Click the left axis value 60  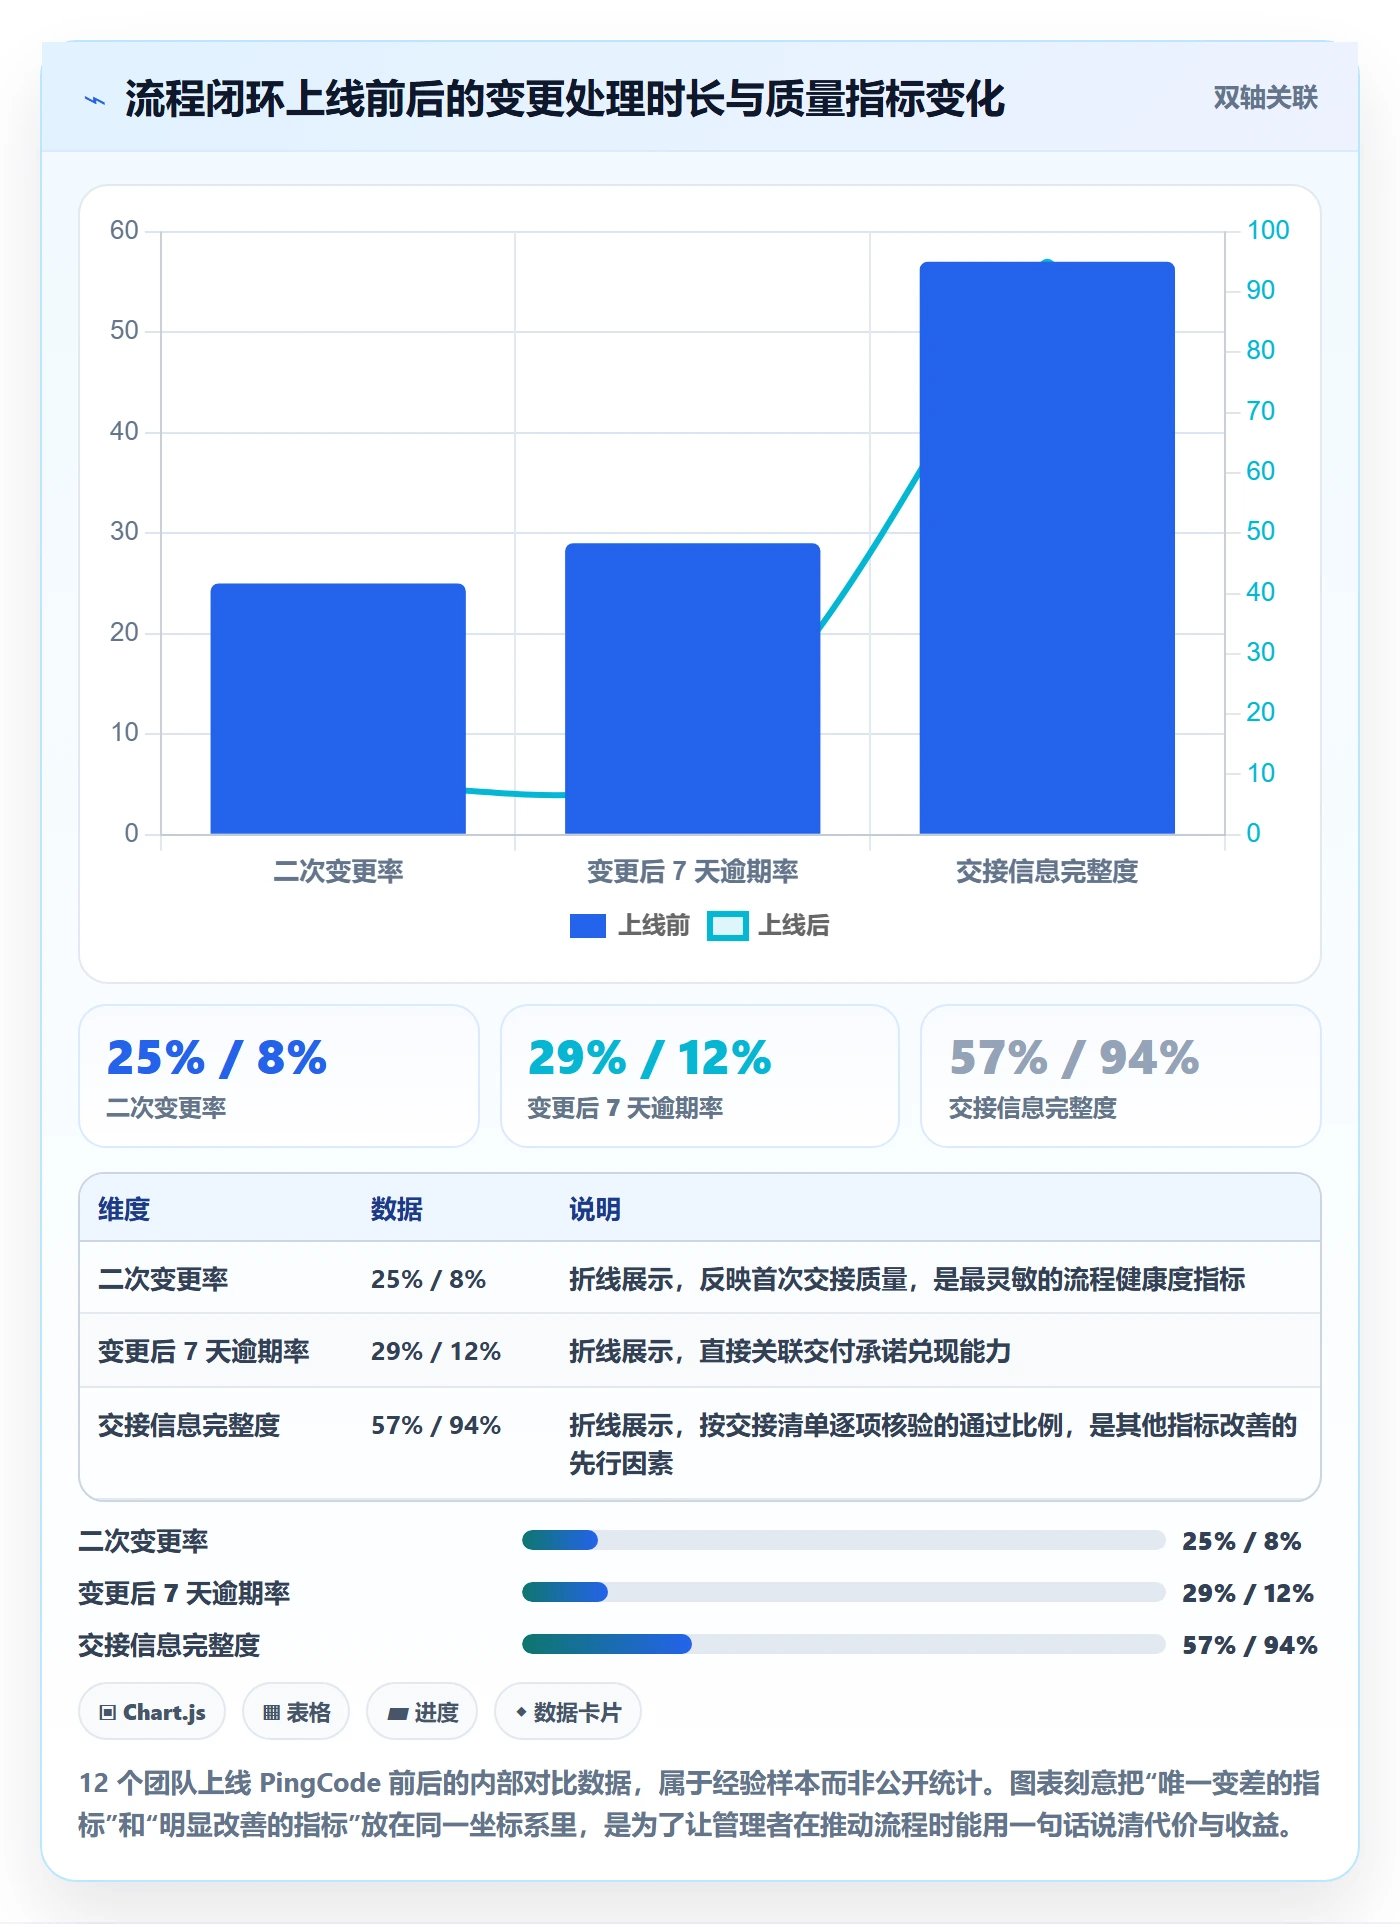click(124, 230)
